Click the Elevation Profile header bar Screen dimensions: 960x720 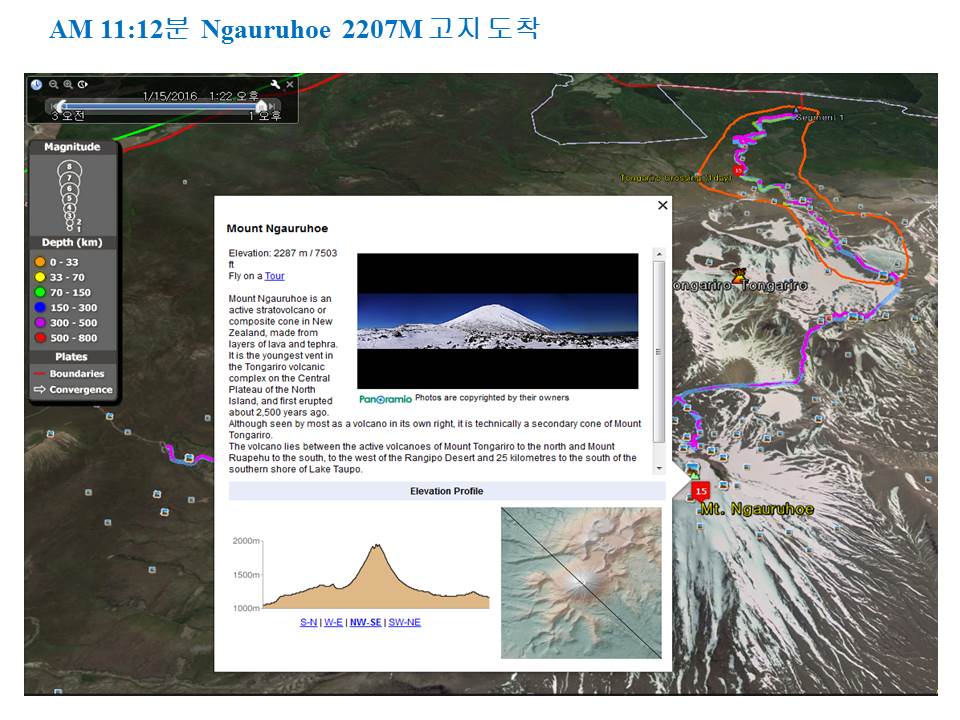click(447, 491)
